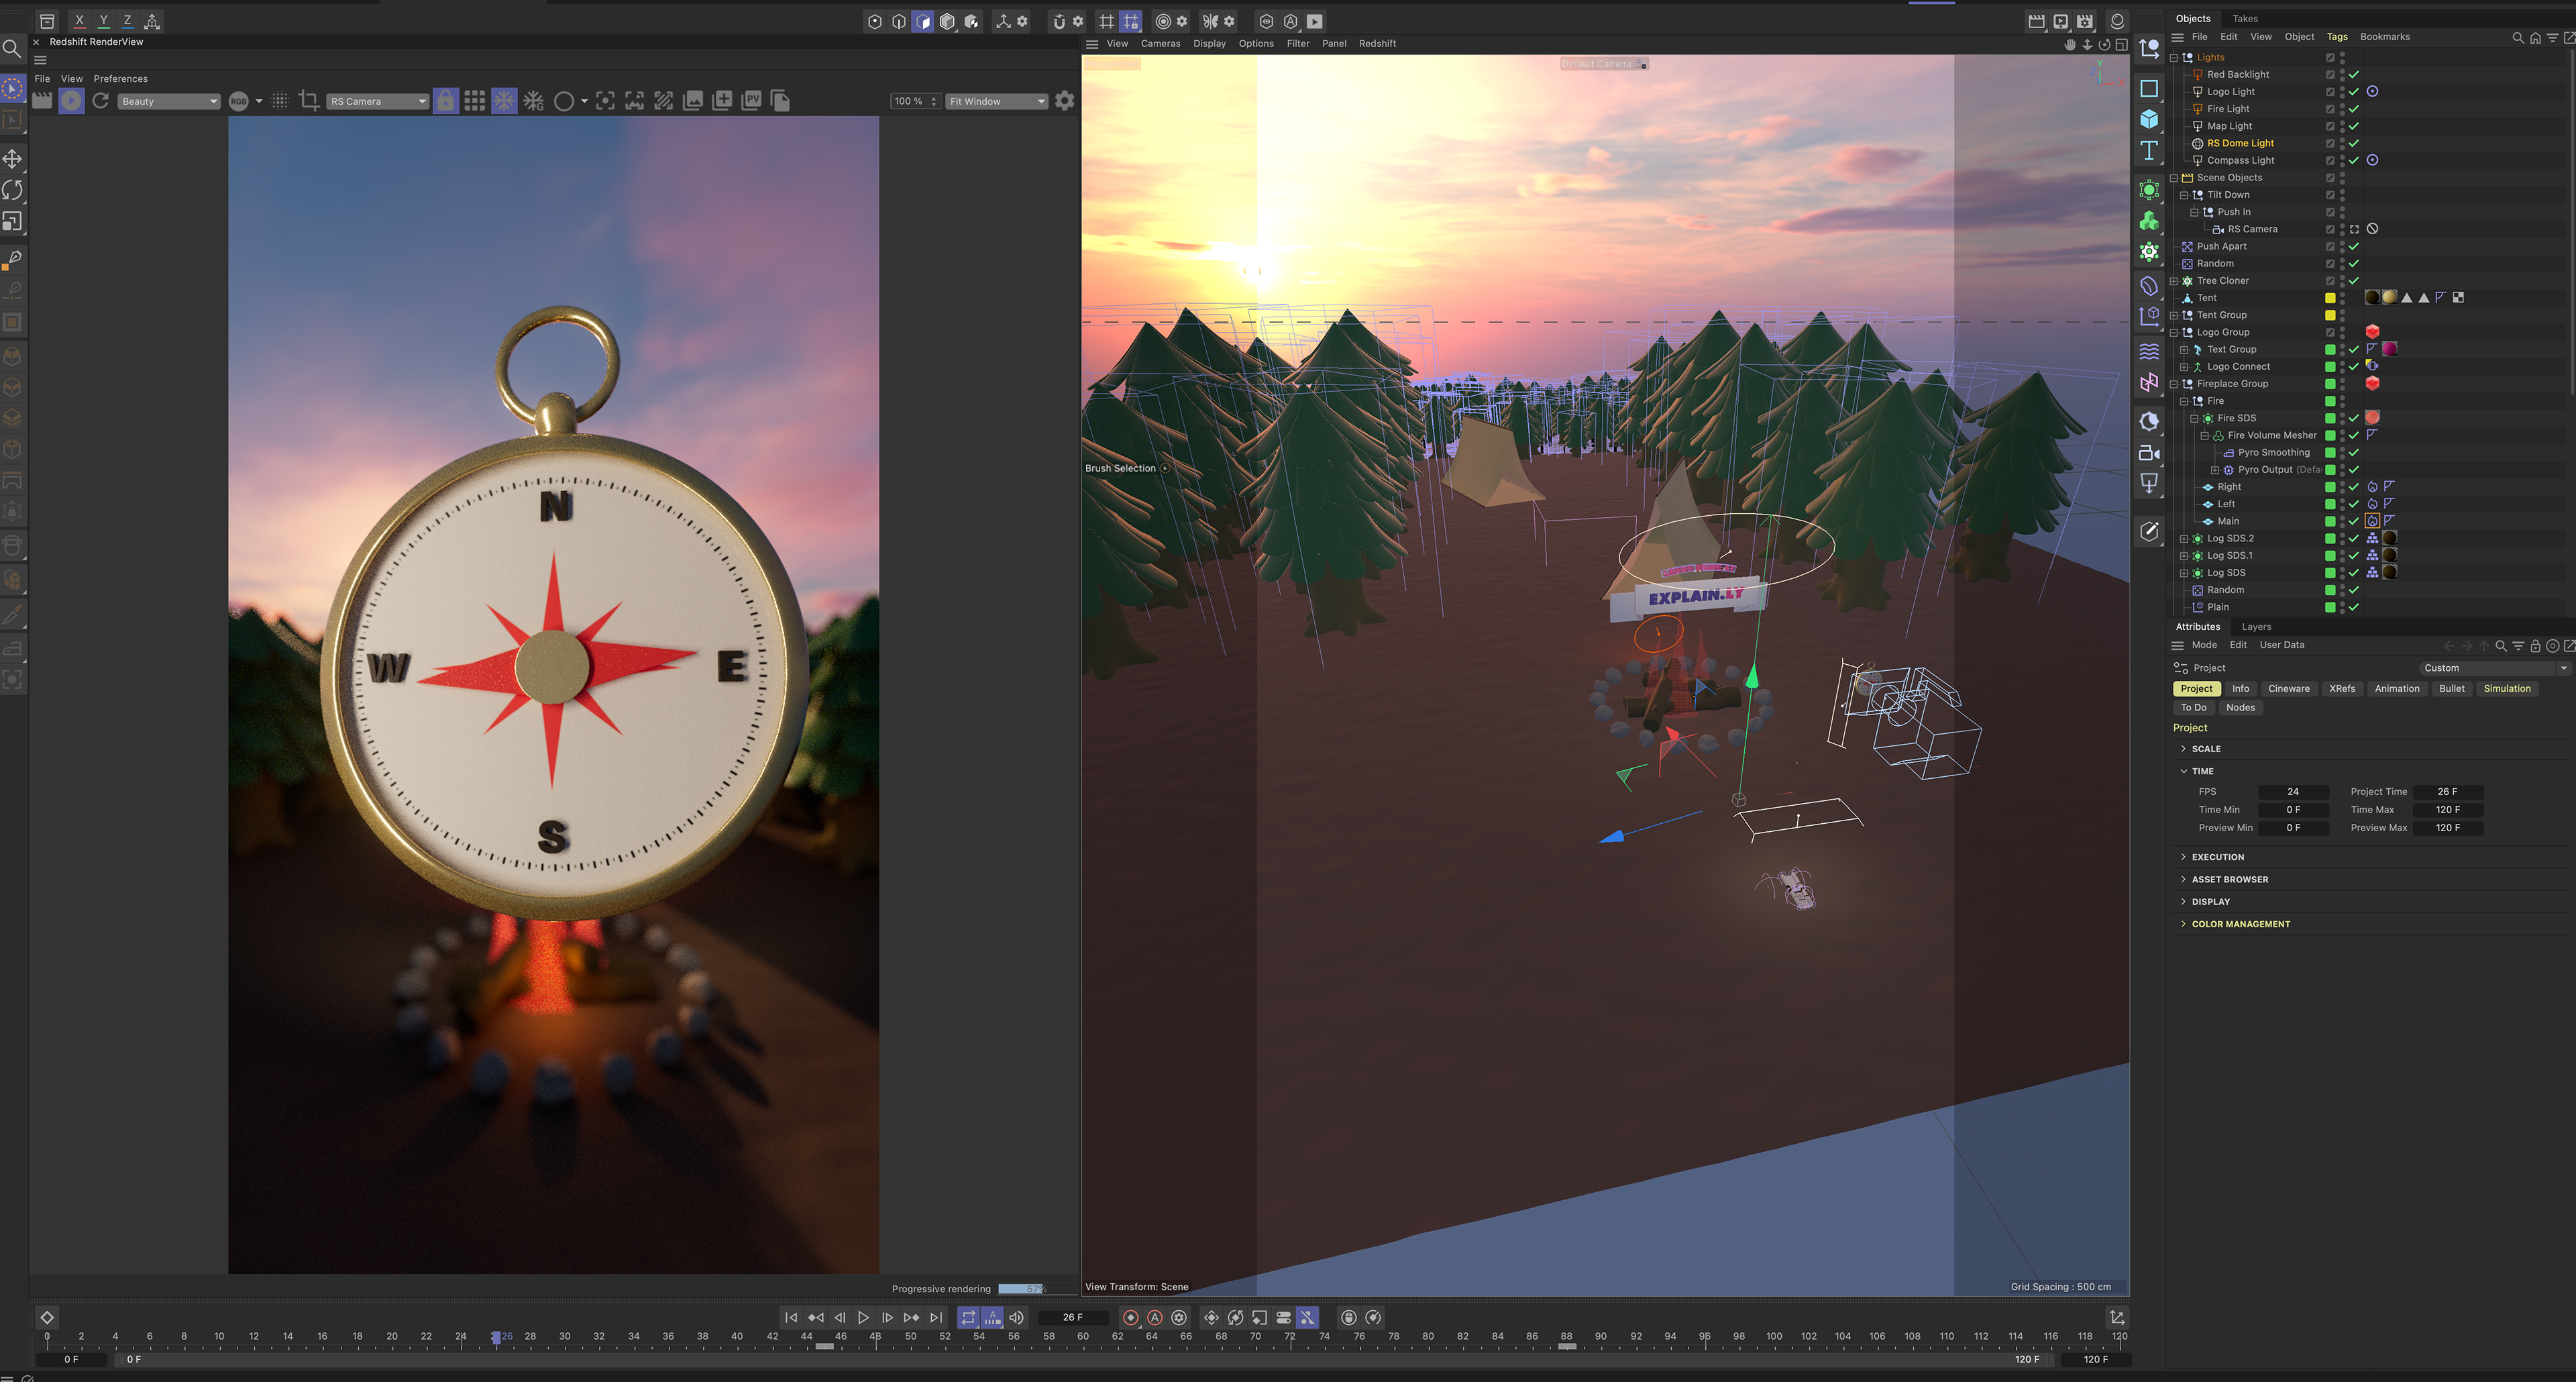
Task: Click the Record Active Objects keyframe button
Action: point(1131,1318)
